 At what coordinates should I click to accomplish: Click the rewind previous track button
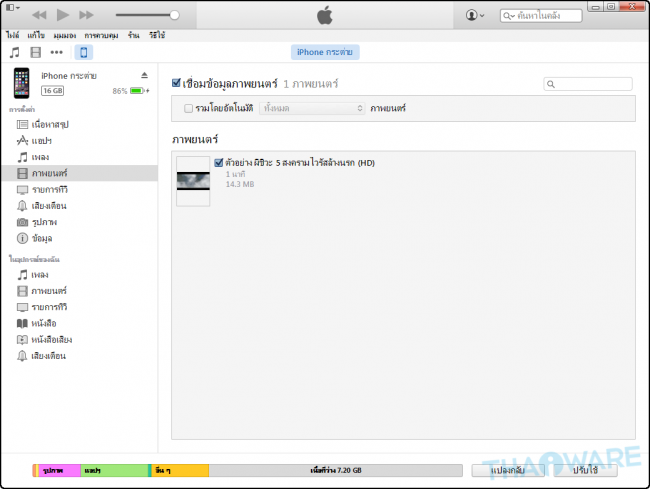click(39, 15)
